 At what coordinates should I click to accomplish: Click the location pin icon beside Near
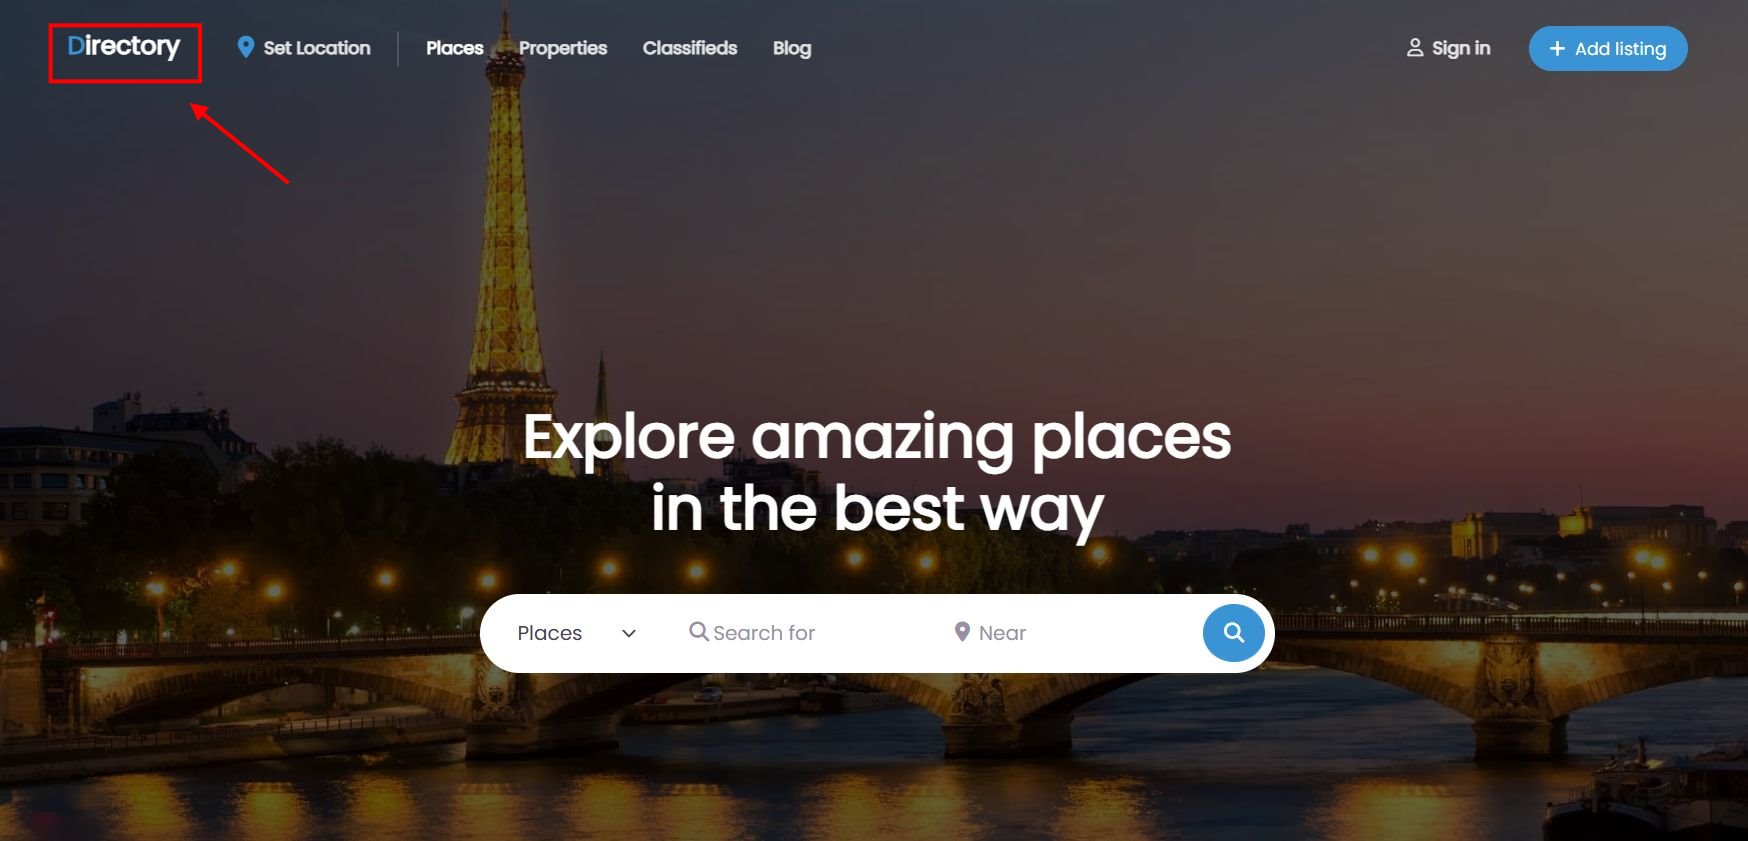point(962,632)
